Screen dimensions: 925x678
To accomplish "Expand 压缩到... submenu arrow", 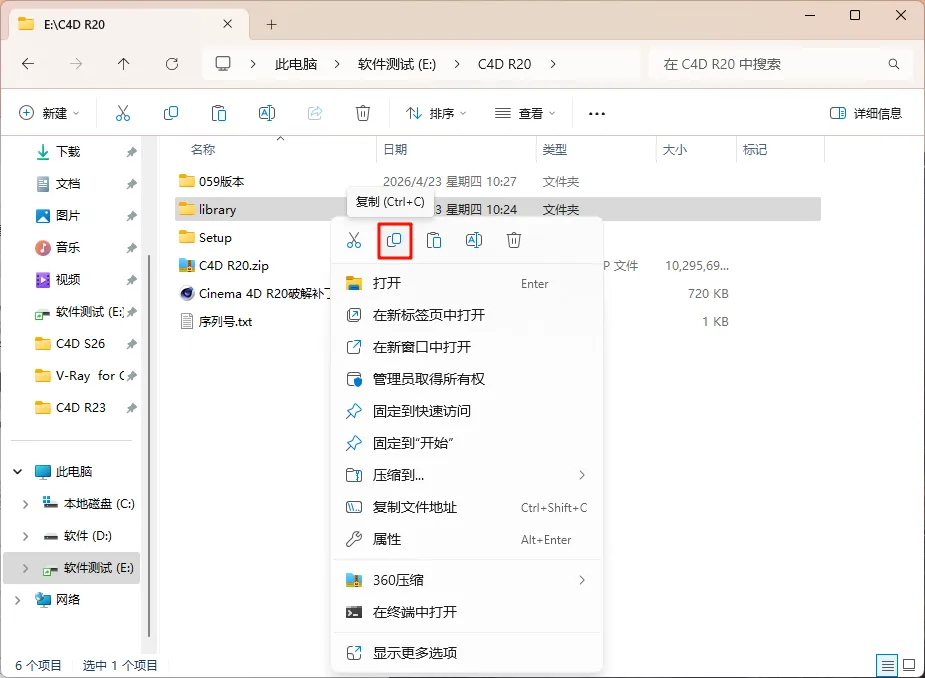I will click(582, 475).
